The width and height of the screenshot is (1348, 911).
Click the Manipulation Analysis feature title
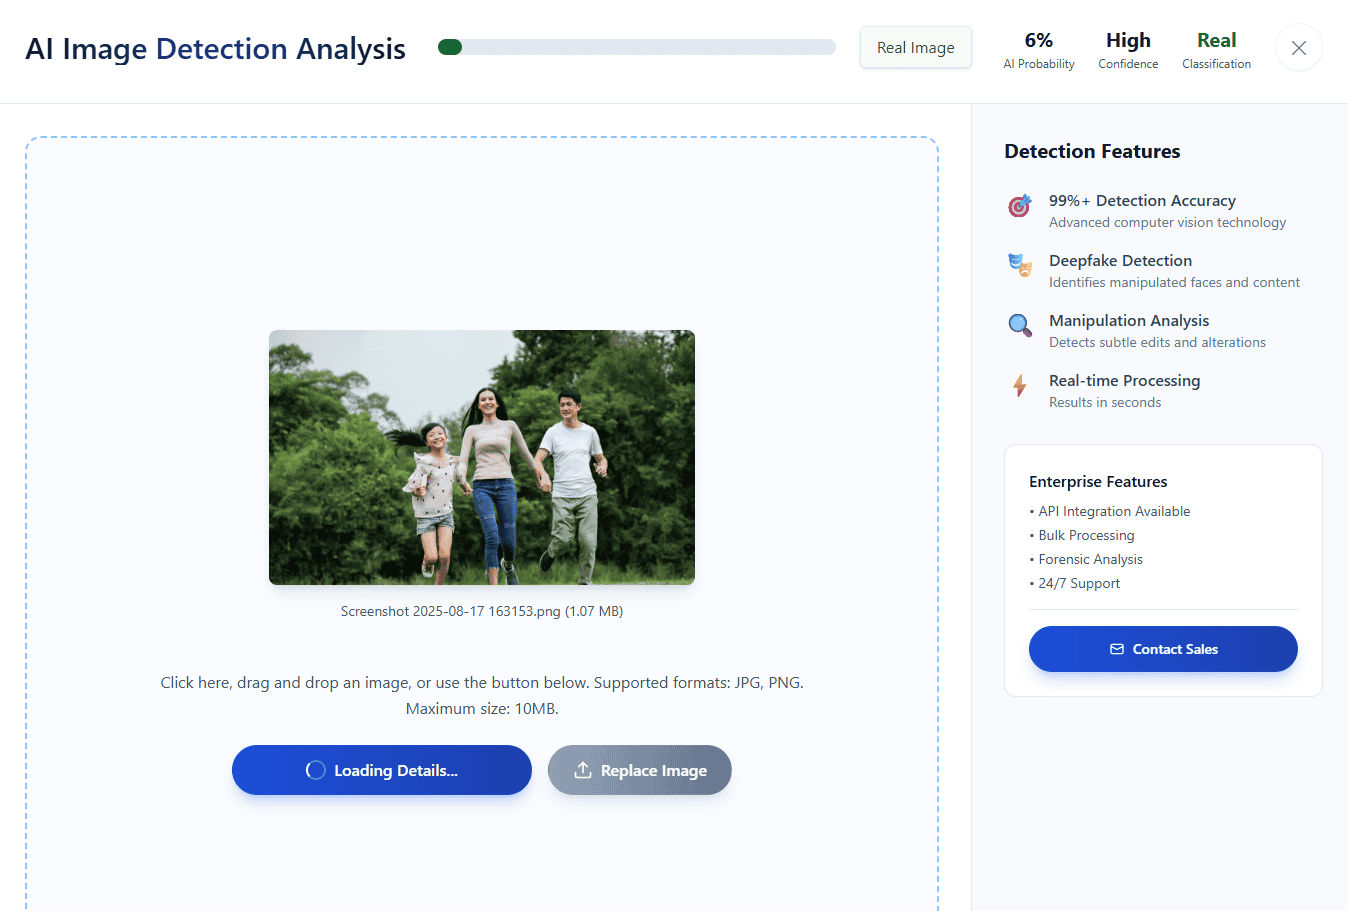pos(1129,321)
